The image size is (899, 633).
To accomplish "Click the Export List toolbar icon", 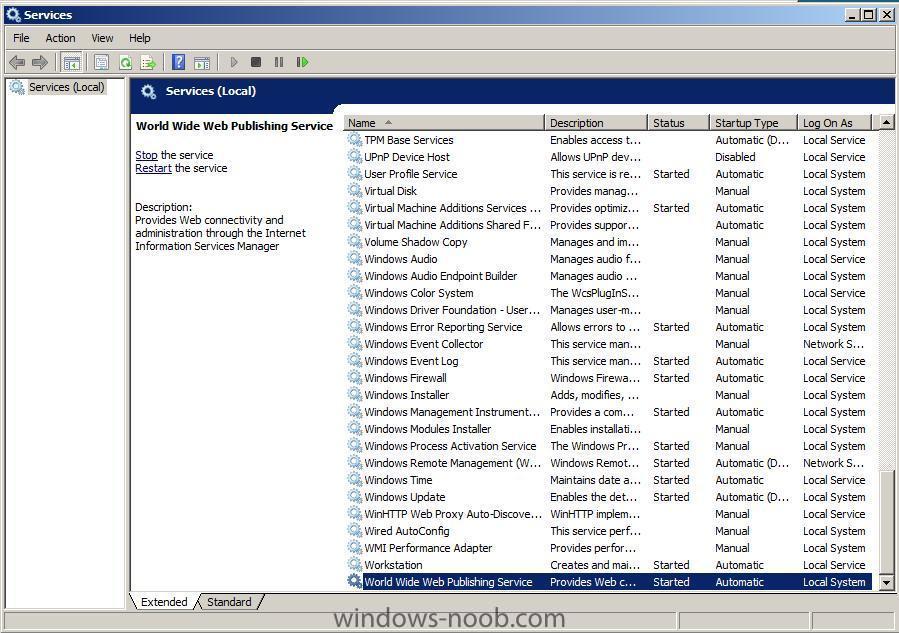I will coord(148,62).
